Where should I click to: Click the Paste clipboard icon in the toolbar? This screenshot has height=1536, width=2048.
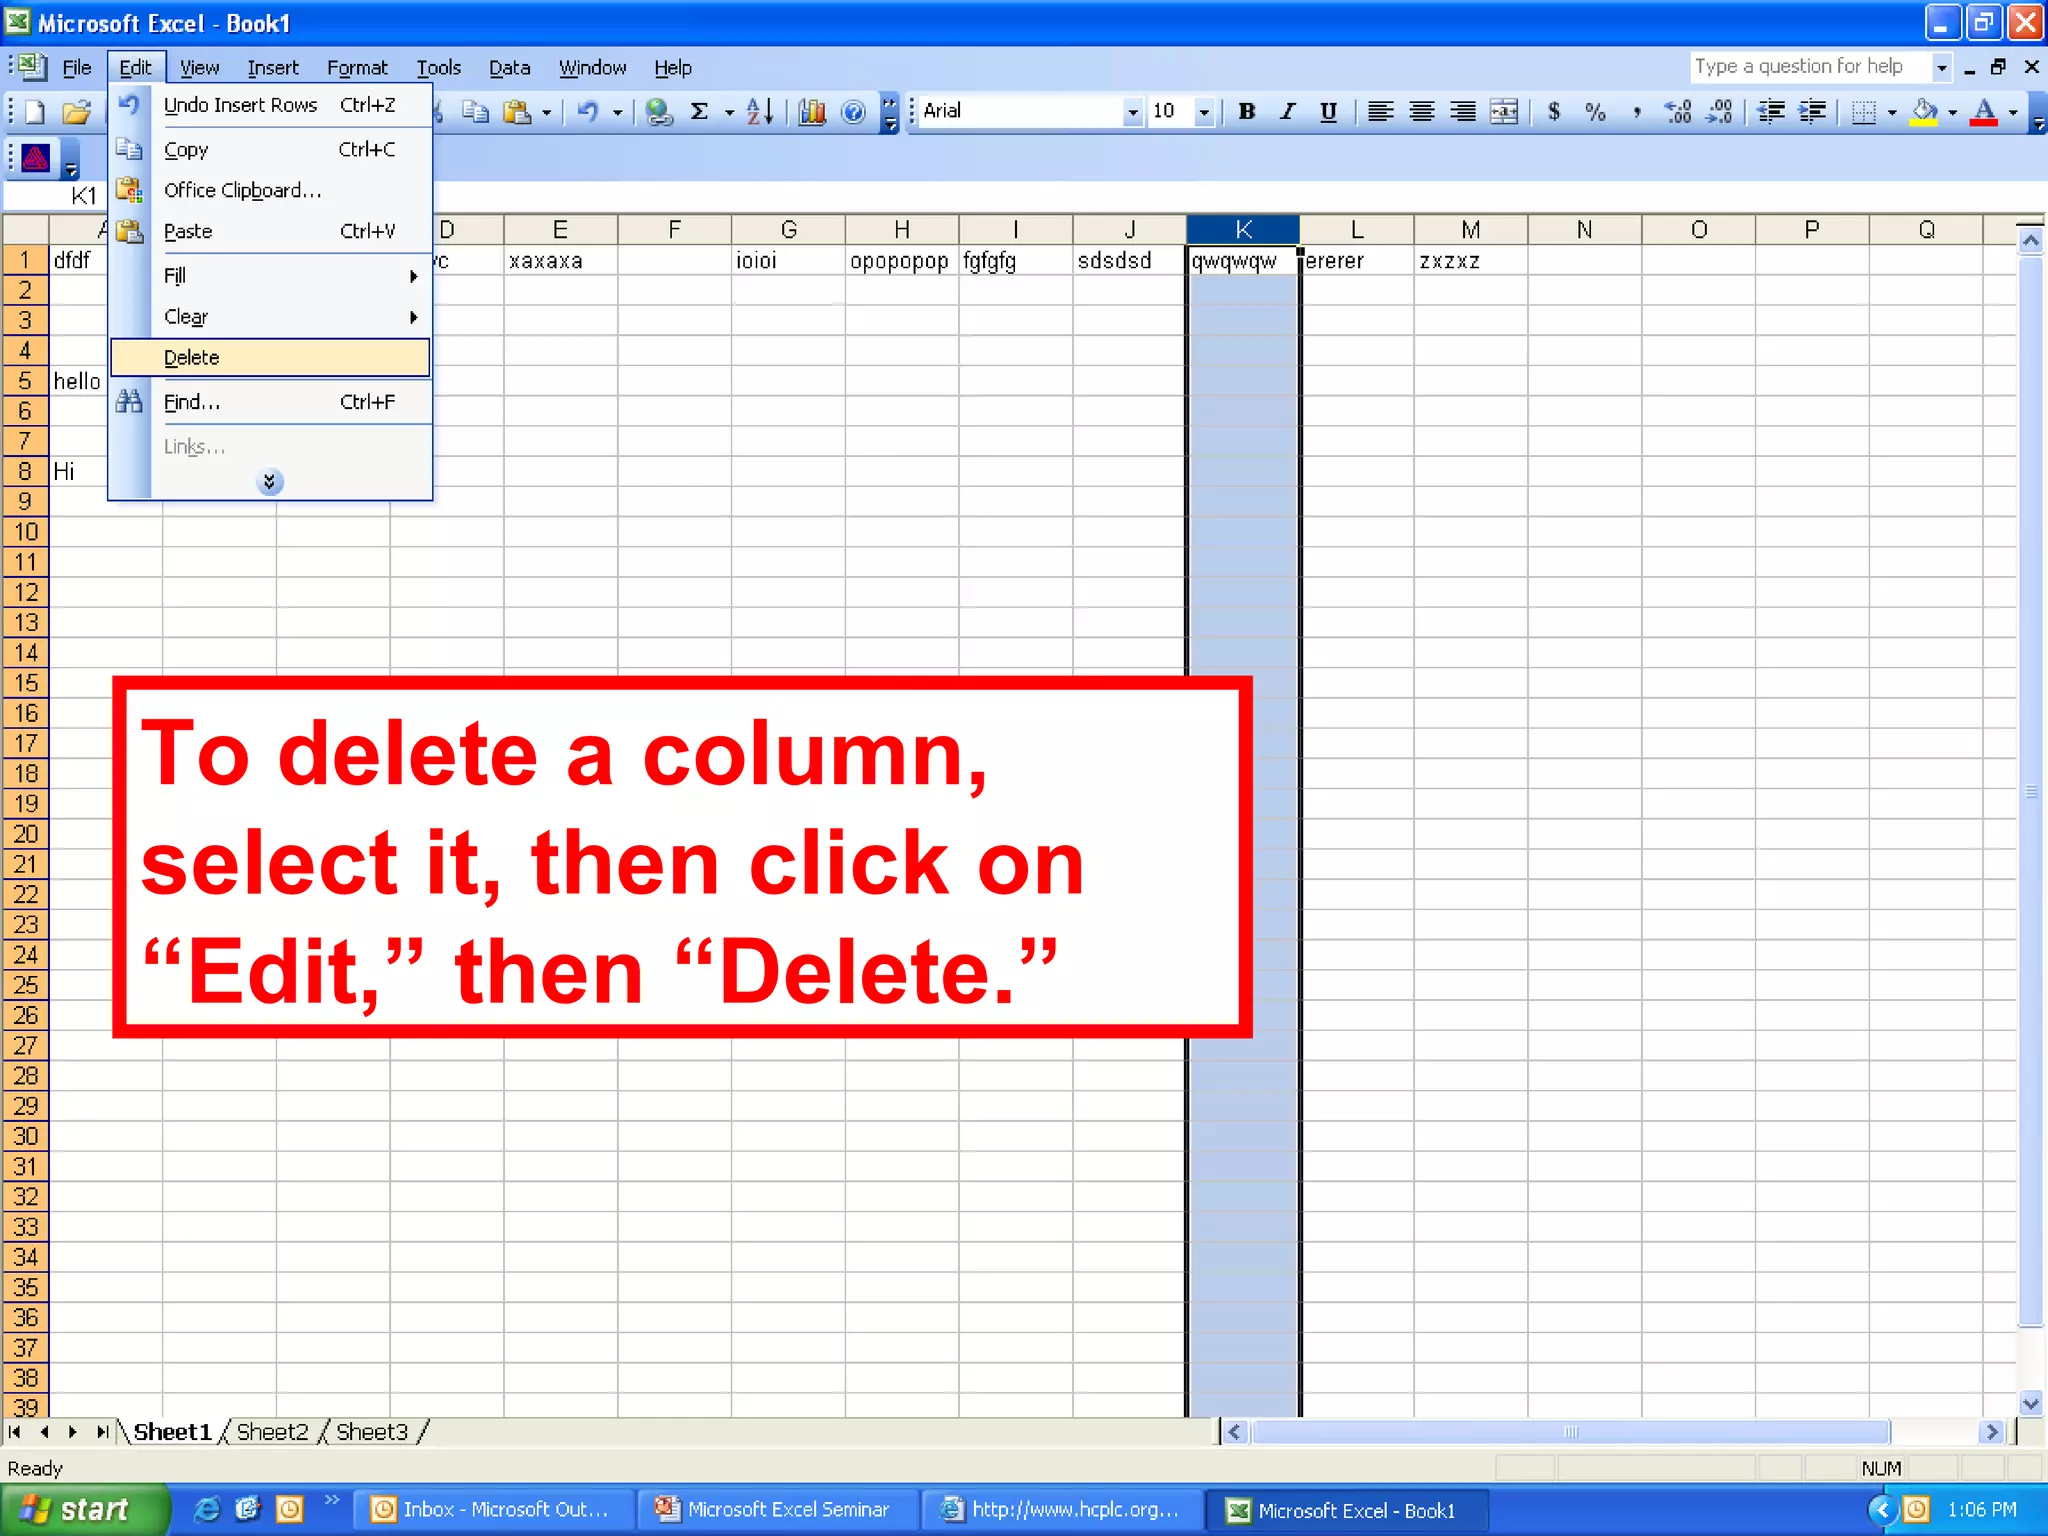[517, 112]
